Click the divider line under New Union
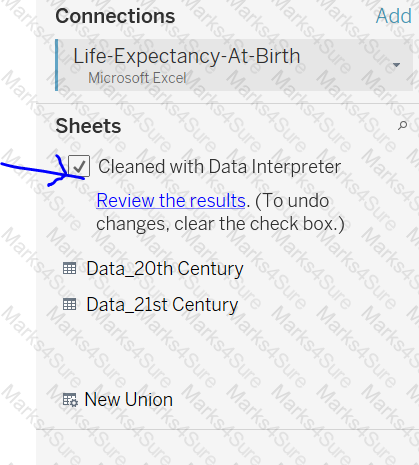This screenshot has width=419, height=465. (227, 429)
